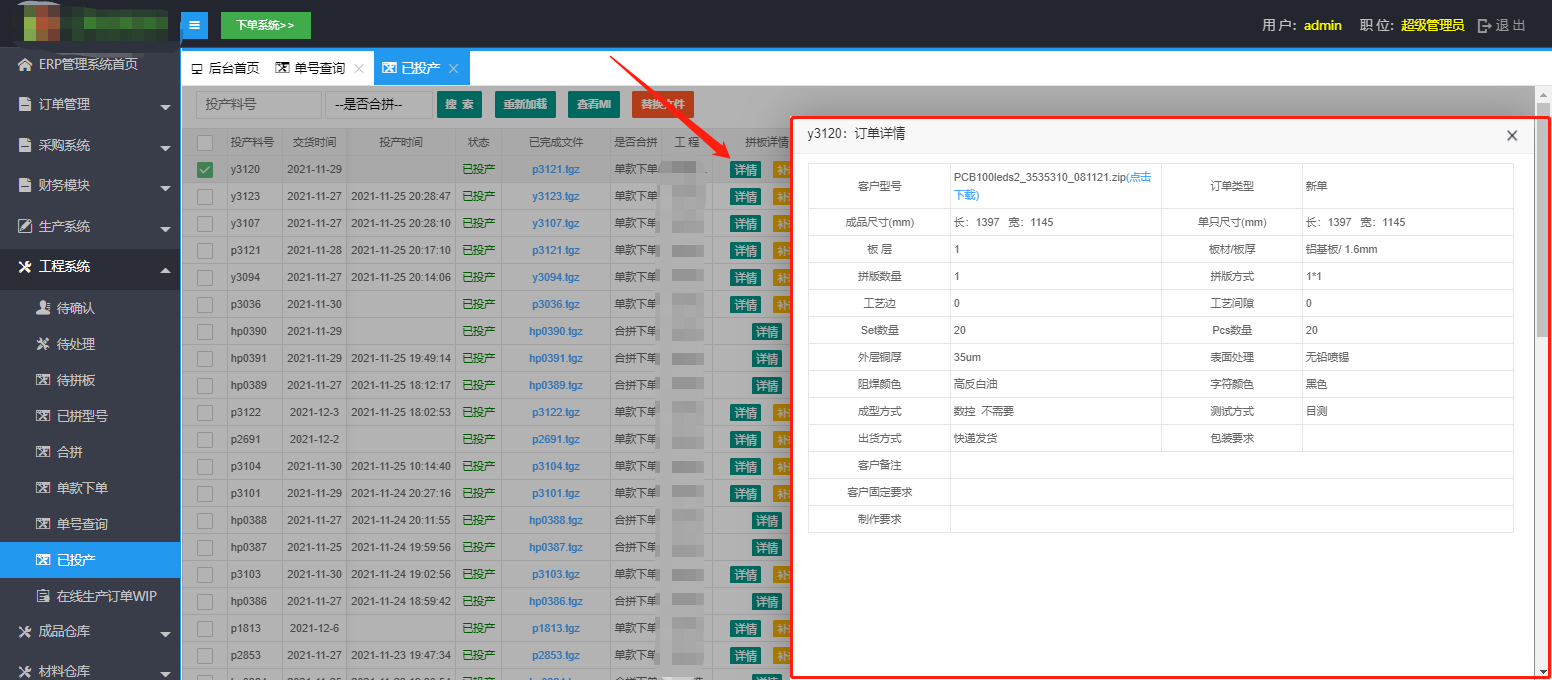Expand the 订单管理 sidebar menu
The width and height of the screenshot is (1552, 680).
pyautogui.click(x=90, y=105)
